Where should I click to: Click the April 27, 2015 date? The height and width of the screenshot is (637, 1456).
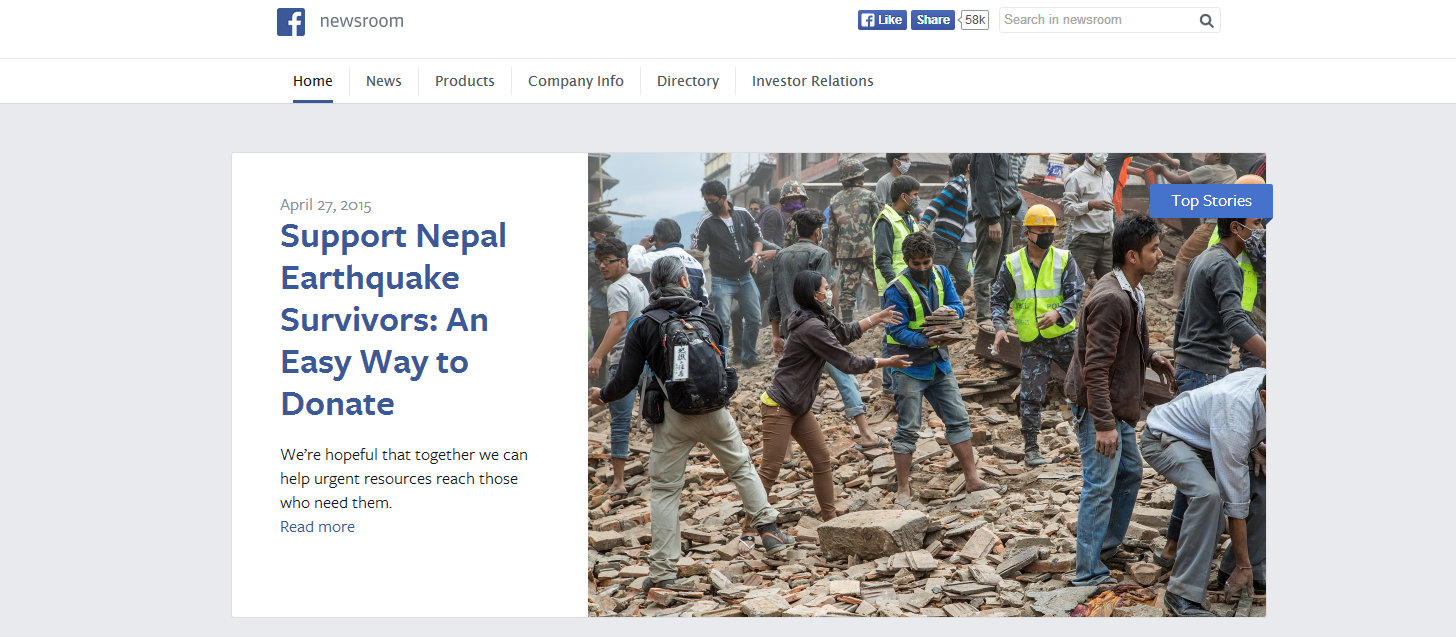[326, 205]
